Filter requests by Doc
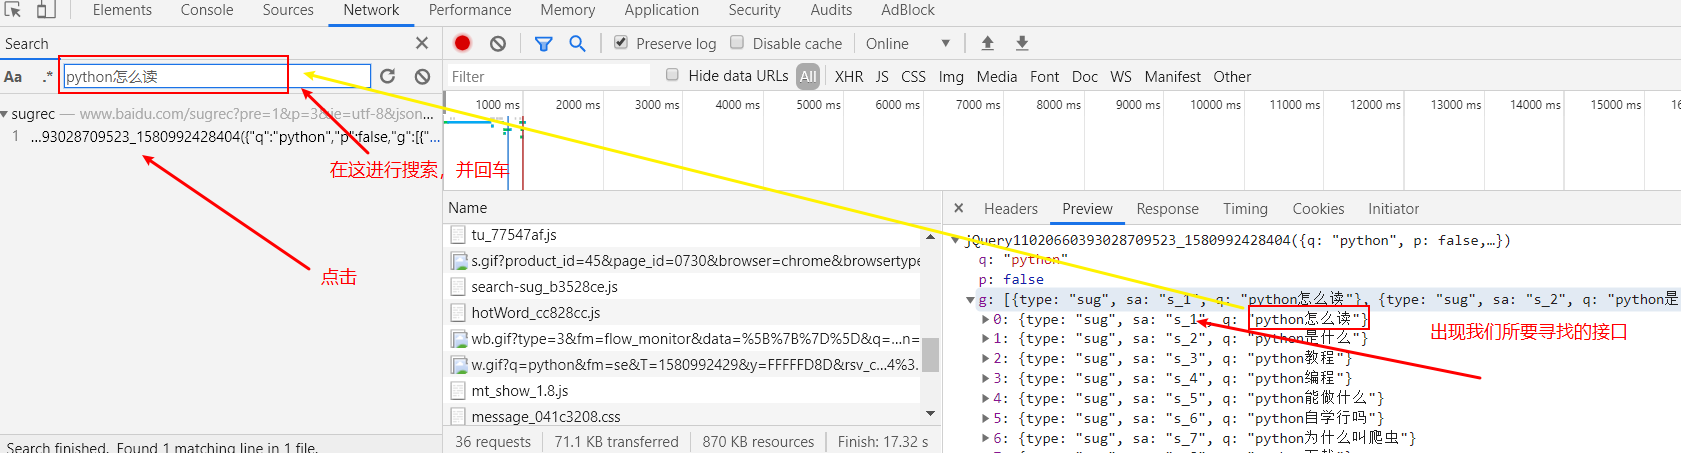 [x=1084, y=76]
